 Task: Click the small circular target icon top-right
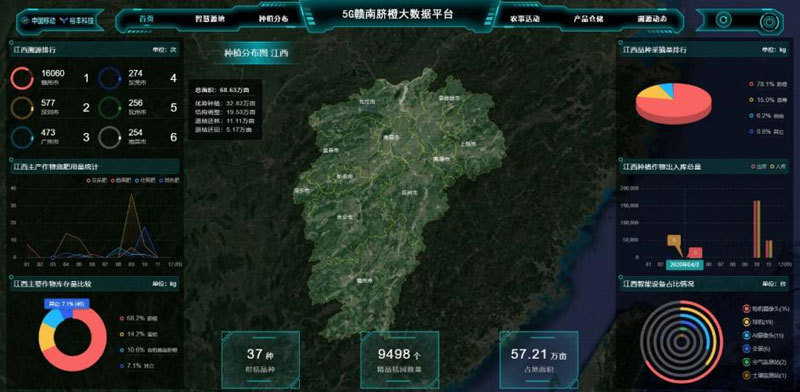[722, 20]
